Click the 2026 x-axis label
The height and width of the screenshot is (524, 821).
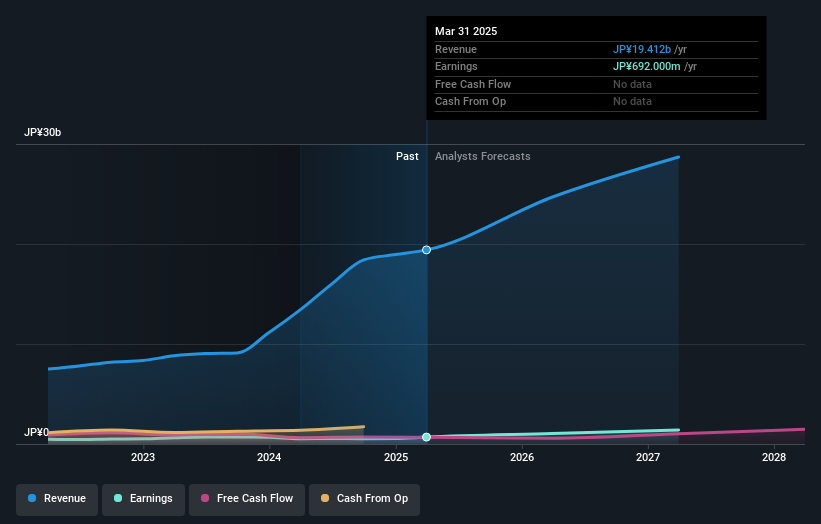coord(522,458)
